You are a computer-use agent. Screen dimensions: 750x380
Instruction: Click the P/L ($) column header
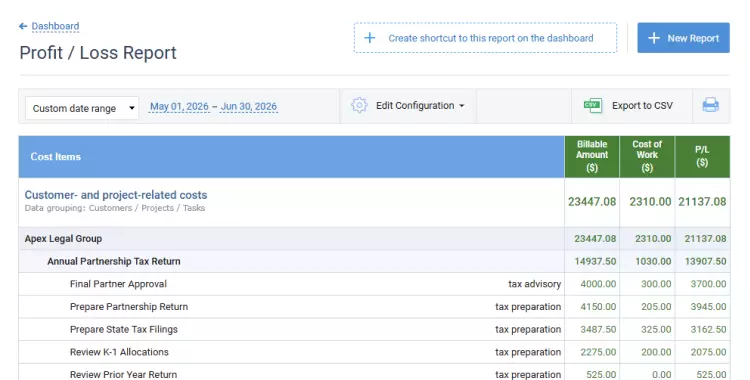point(702,156)
